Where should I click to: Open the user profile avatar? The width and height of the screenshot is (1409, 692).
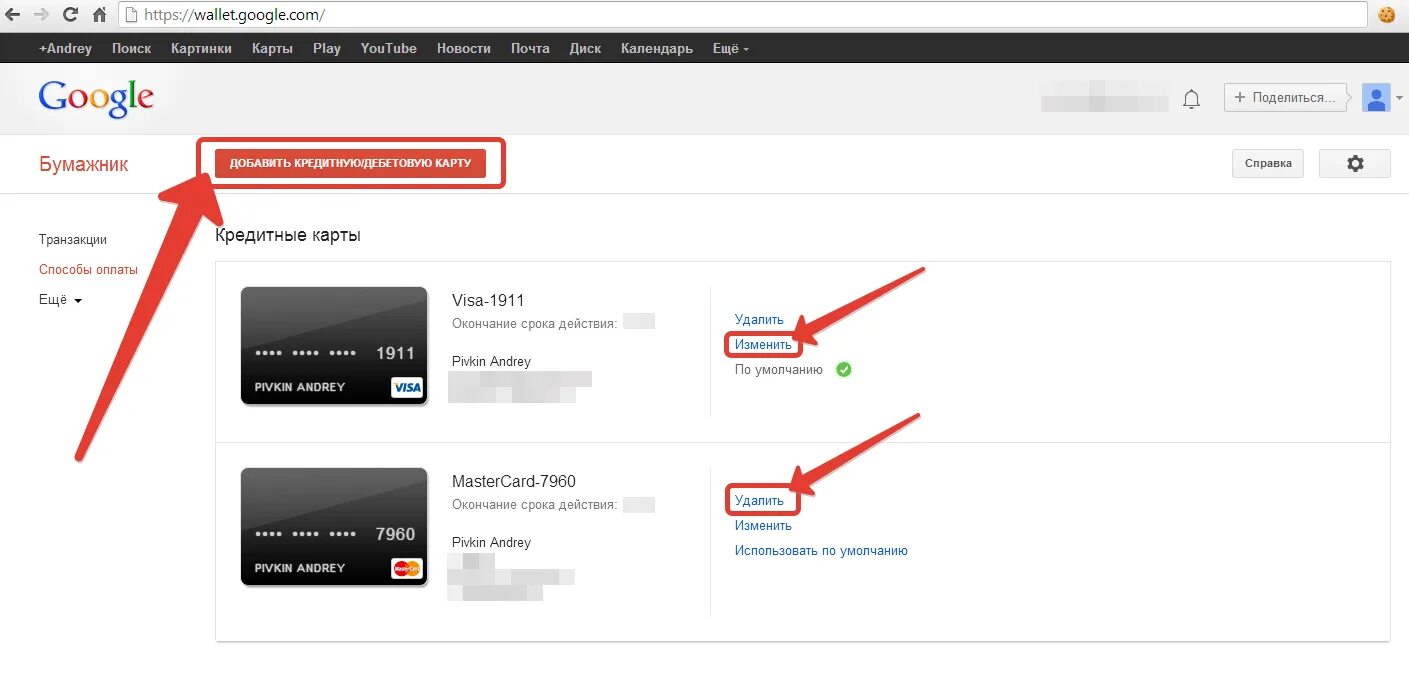tap(1376, 98)
